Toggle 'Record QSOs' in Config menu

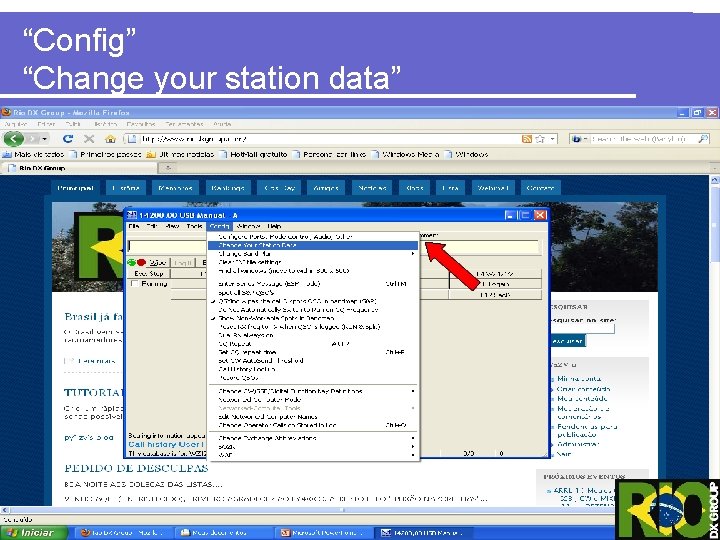[239, 377]
